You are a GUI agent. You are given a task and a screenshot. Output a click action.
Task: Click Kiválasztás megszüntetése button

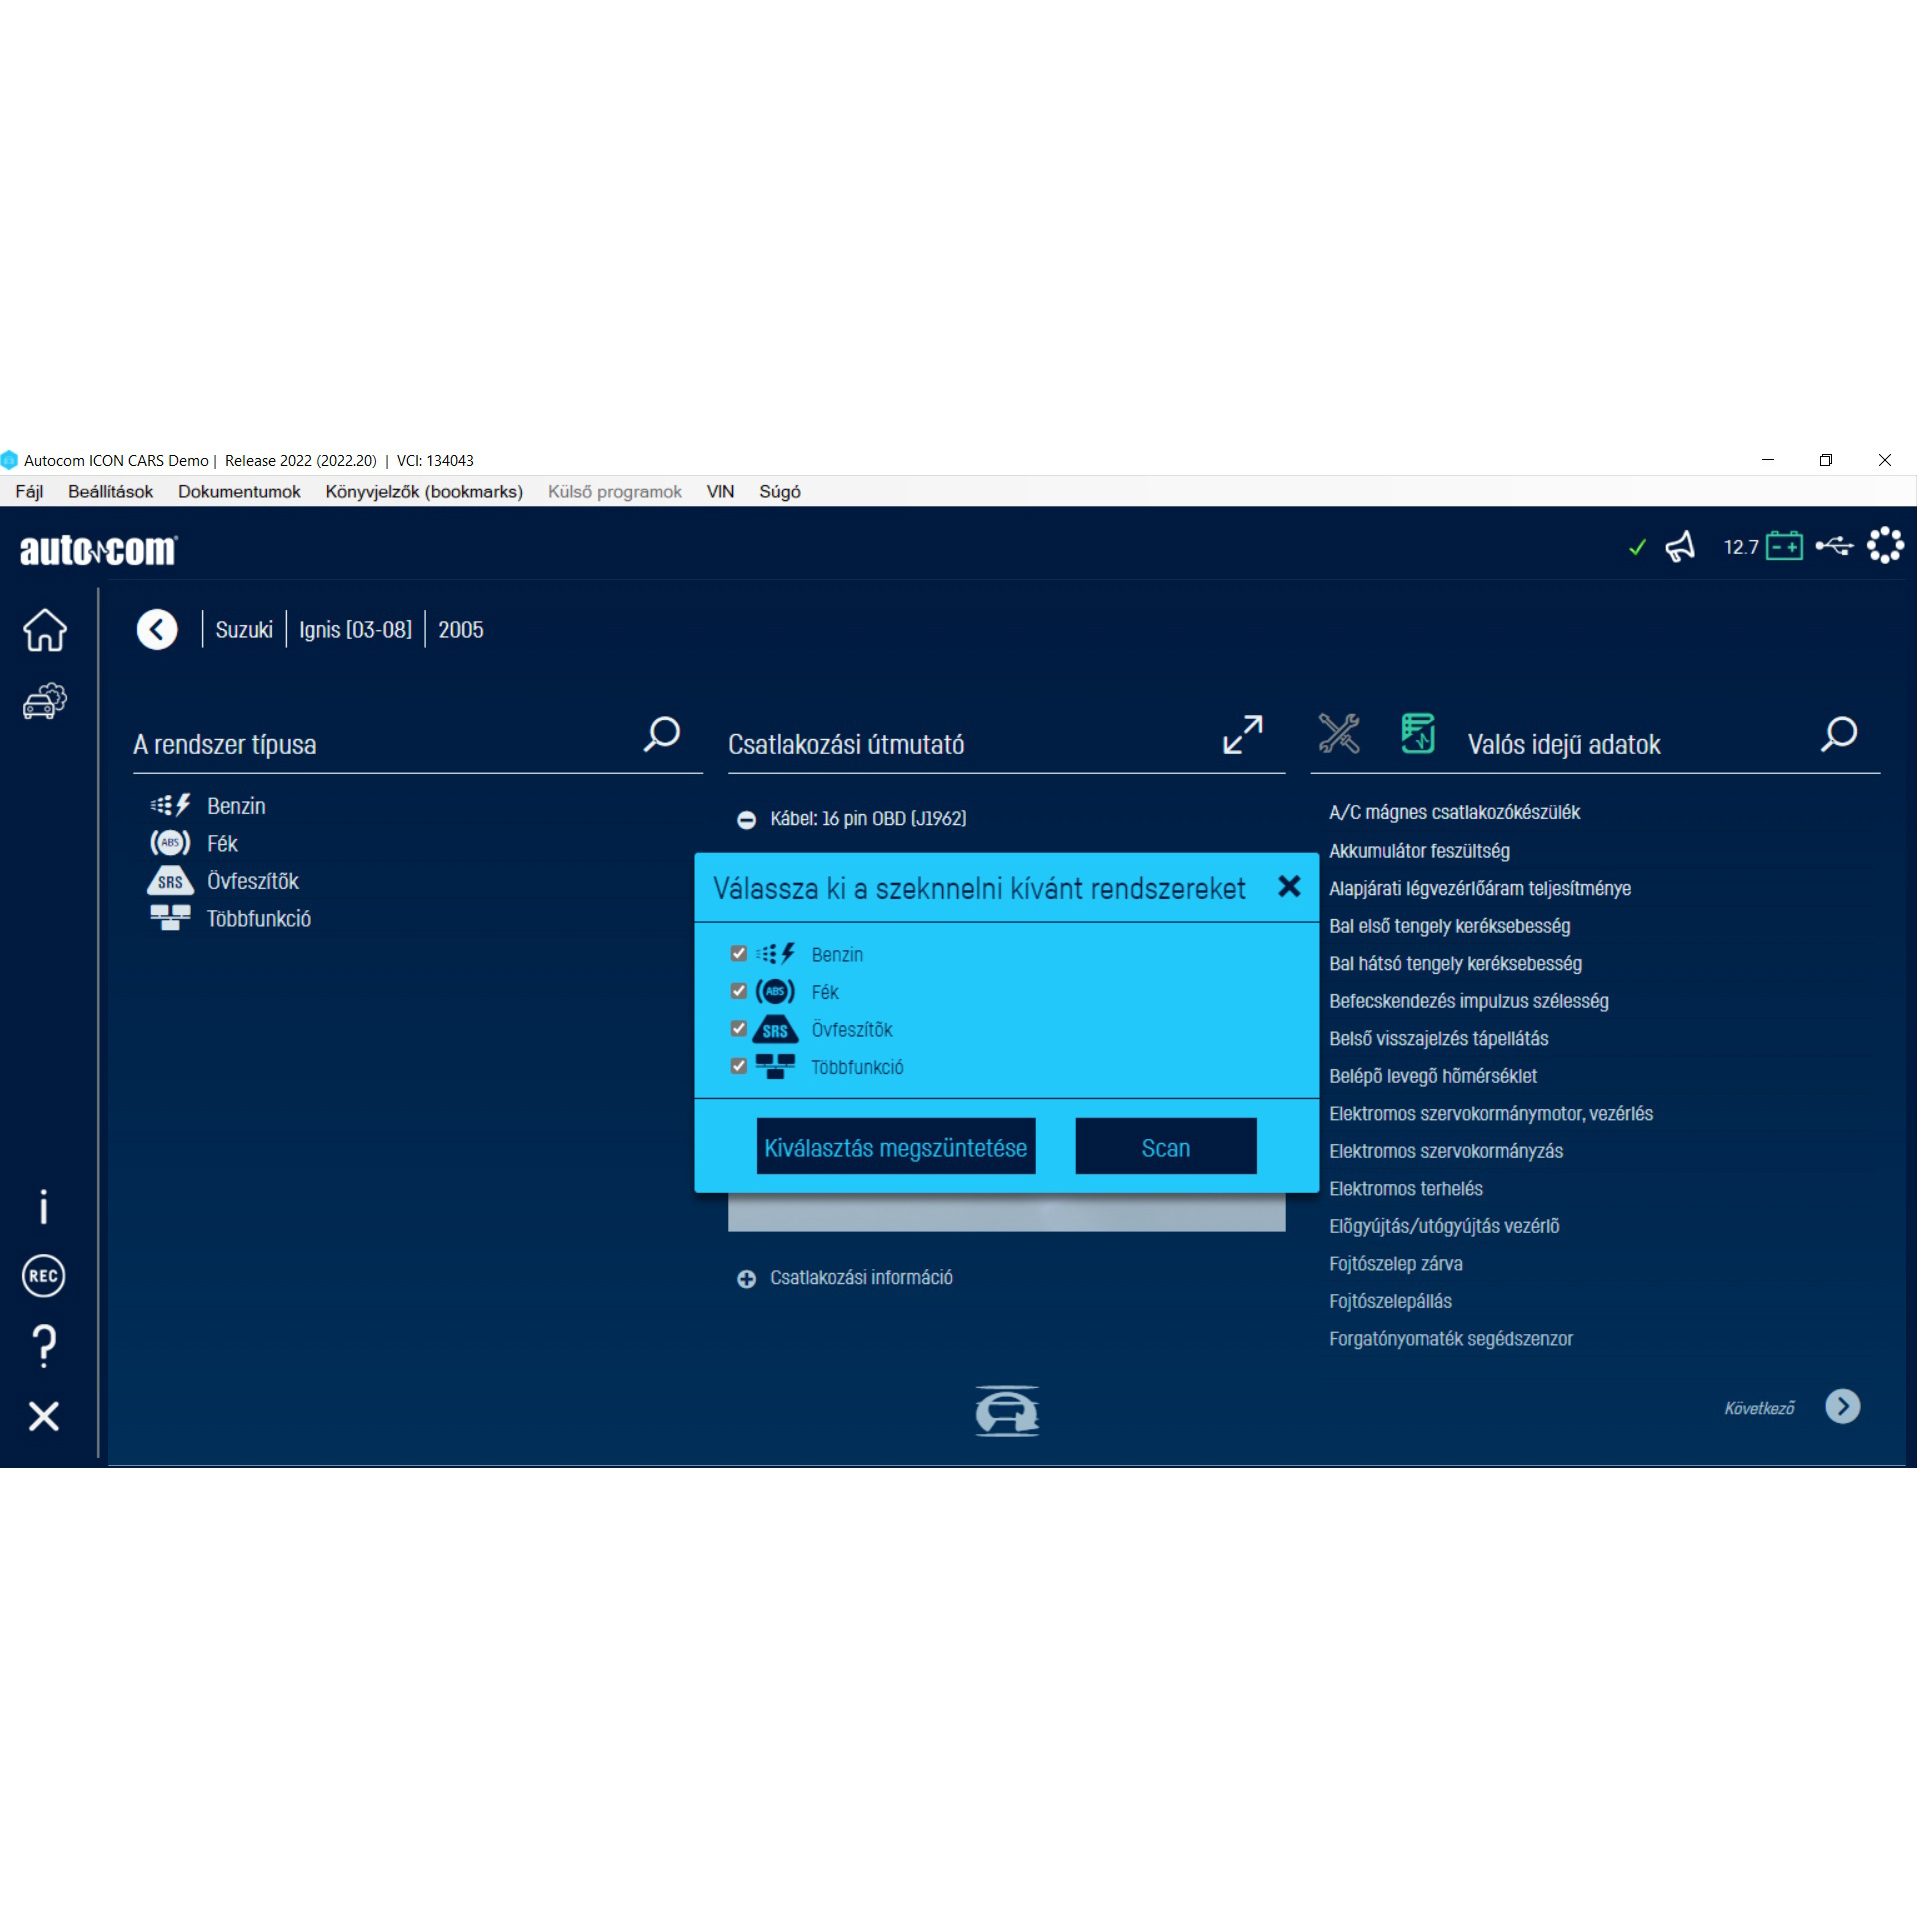pos(895,1147)
